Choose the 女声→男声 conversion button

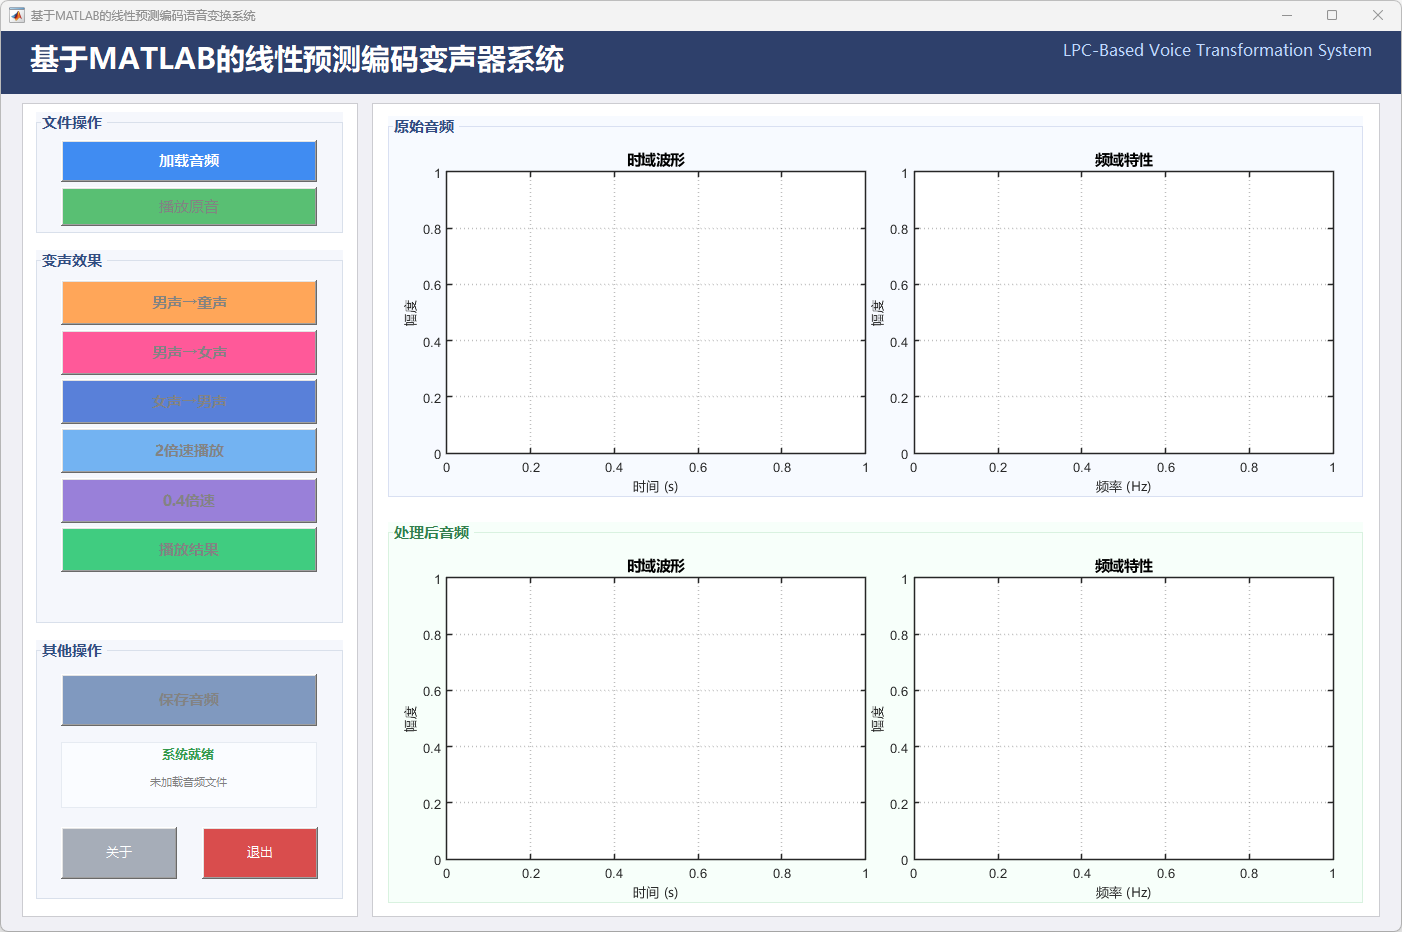pos(189,402)
